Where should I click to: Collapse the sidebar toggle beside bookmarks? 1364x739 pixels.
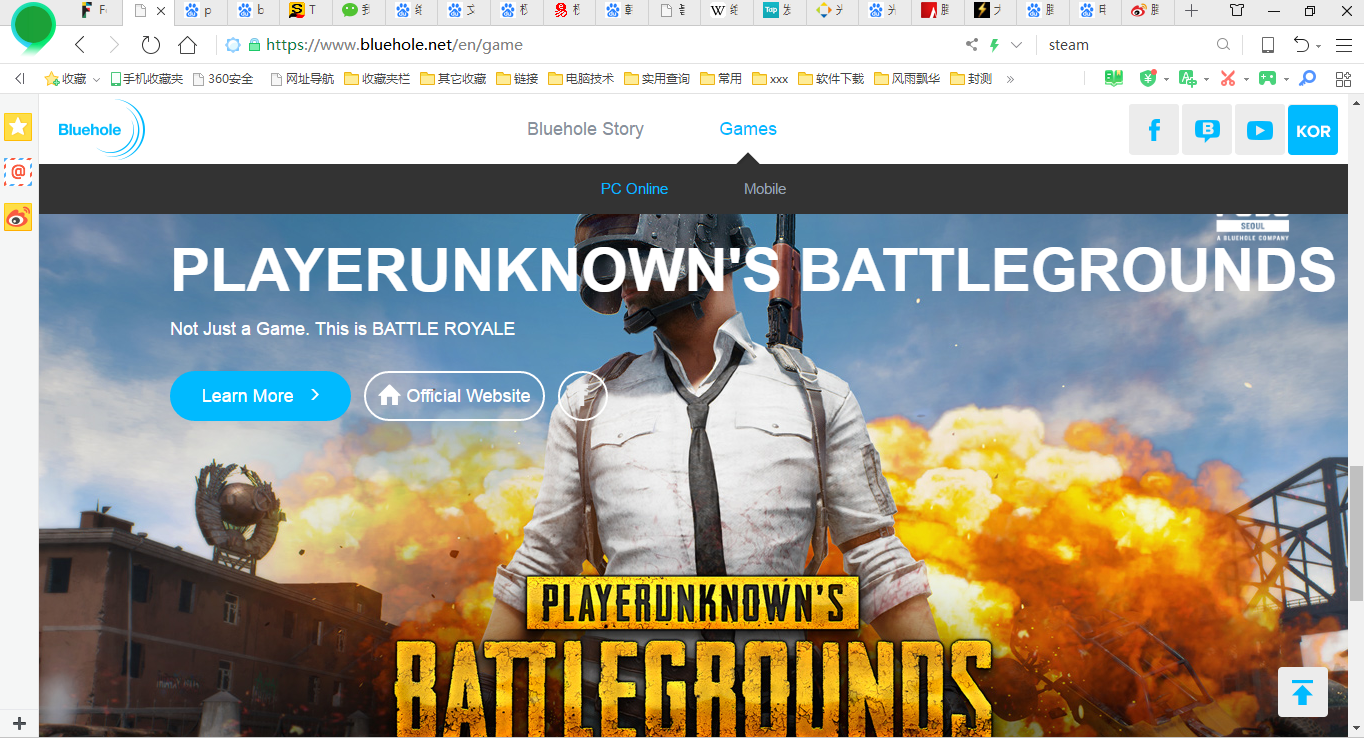(19, 78)
